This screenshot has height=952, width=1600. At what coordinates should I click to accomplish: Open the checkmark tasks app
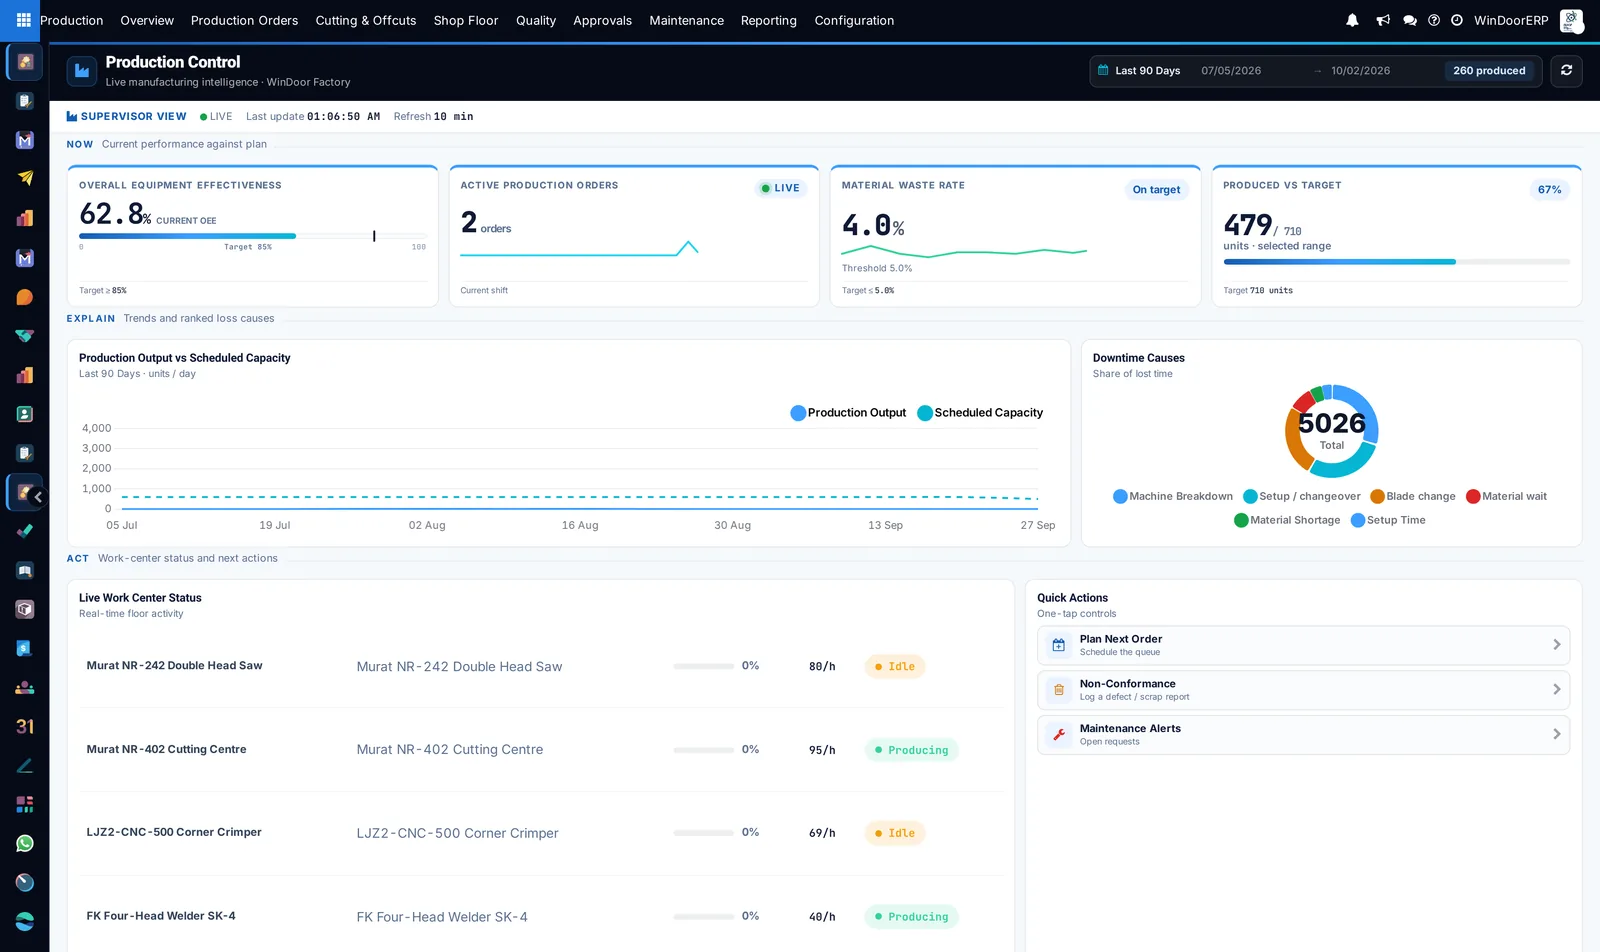coord(25,531)
